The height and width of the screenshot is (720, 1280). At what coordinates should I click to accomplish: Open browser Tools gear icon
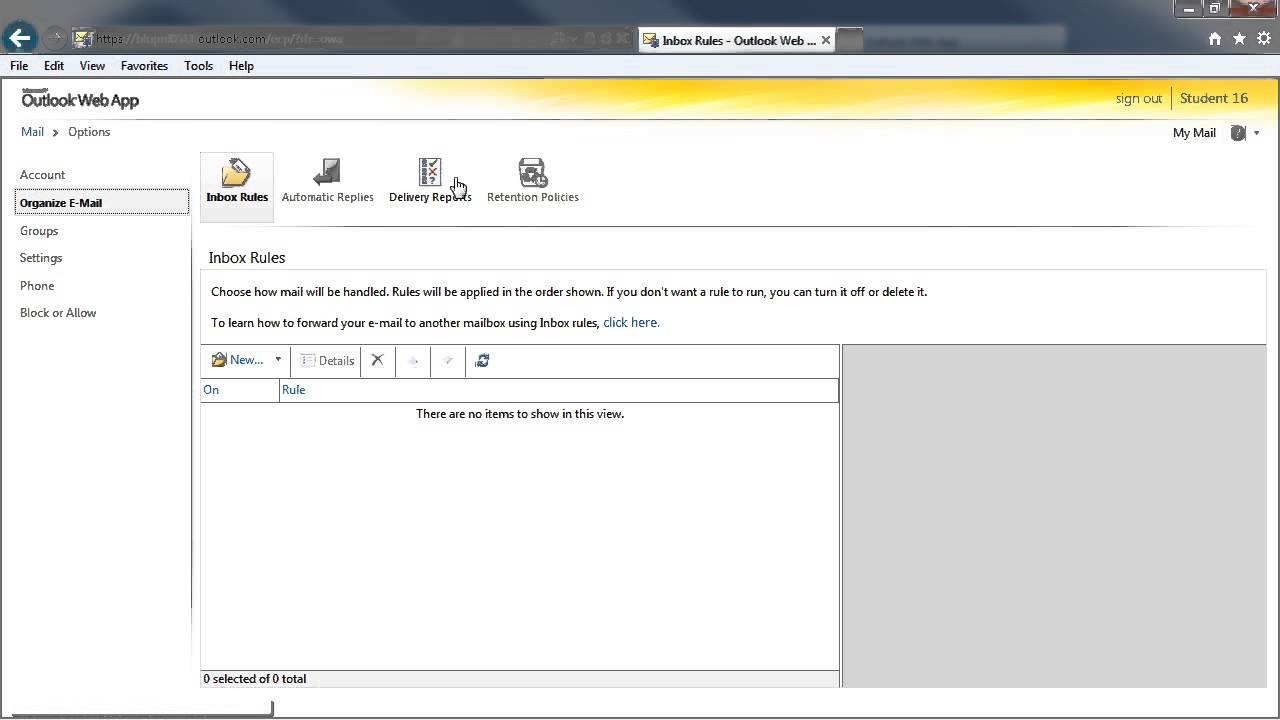(x=1264, y=39)
